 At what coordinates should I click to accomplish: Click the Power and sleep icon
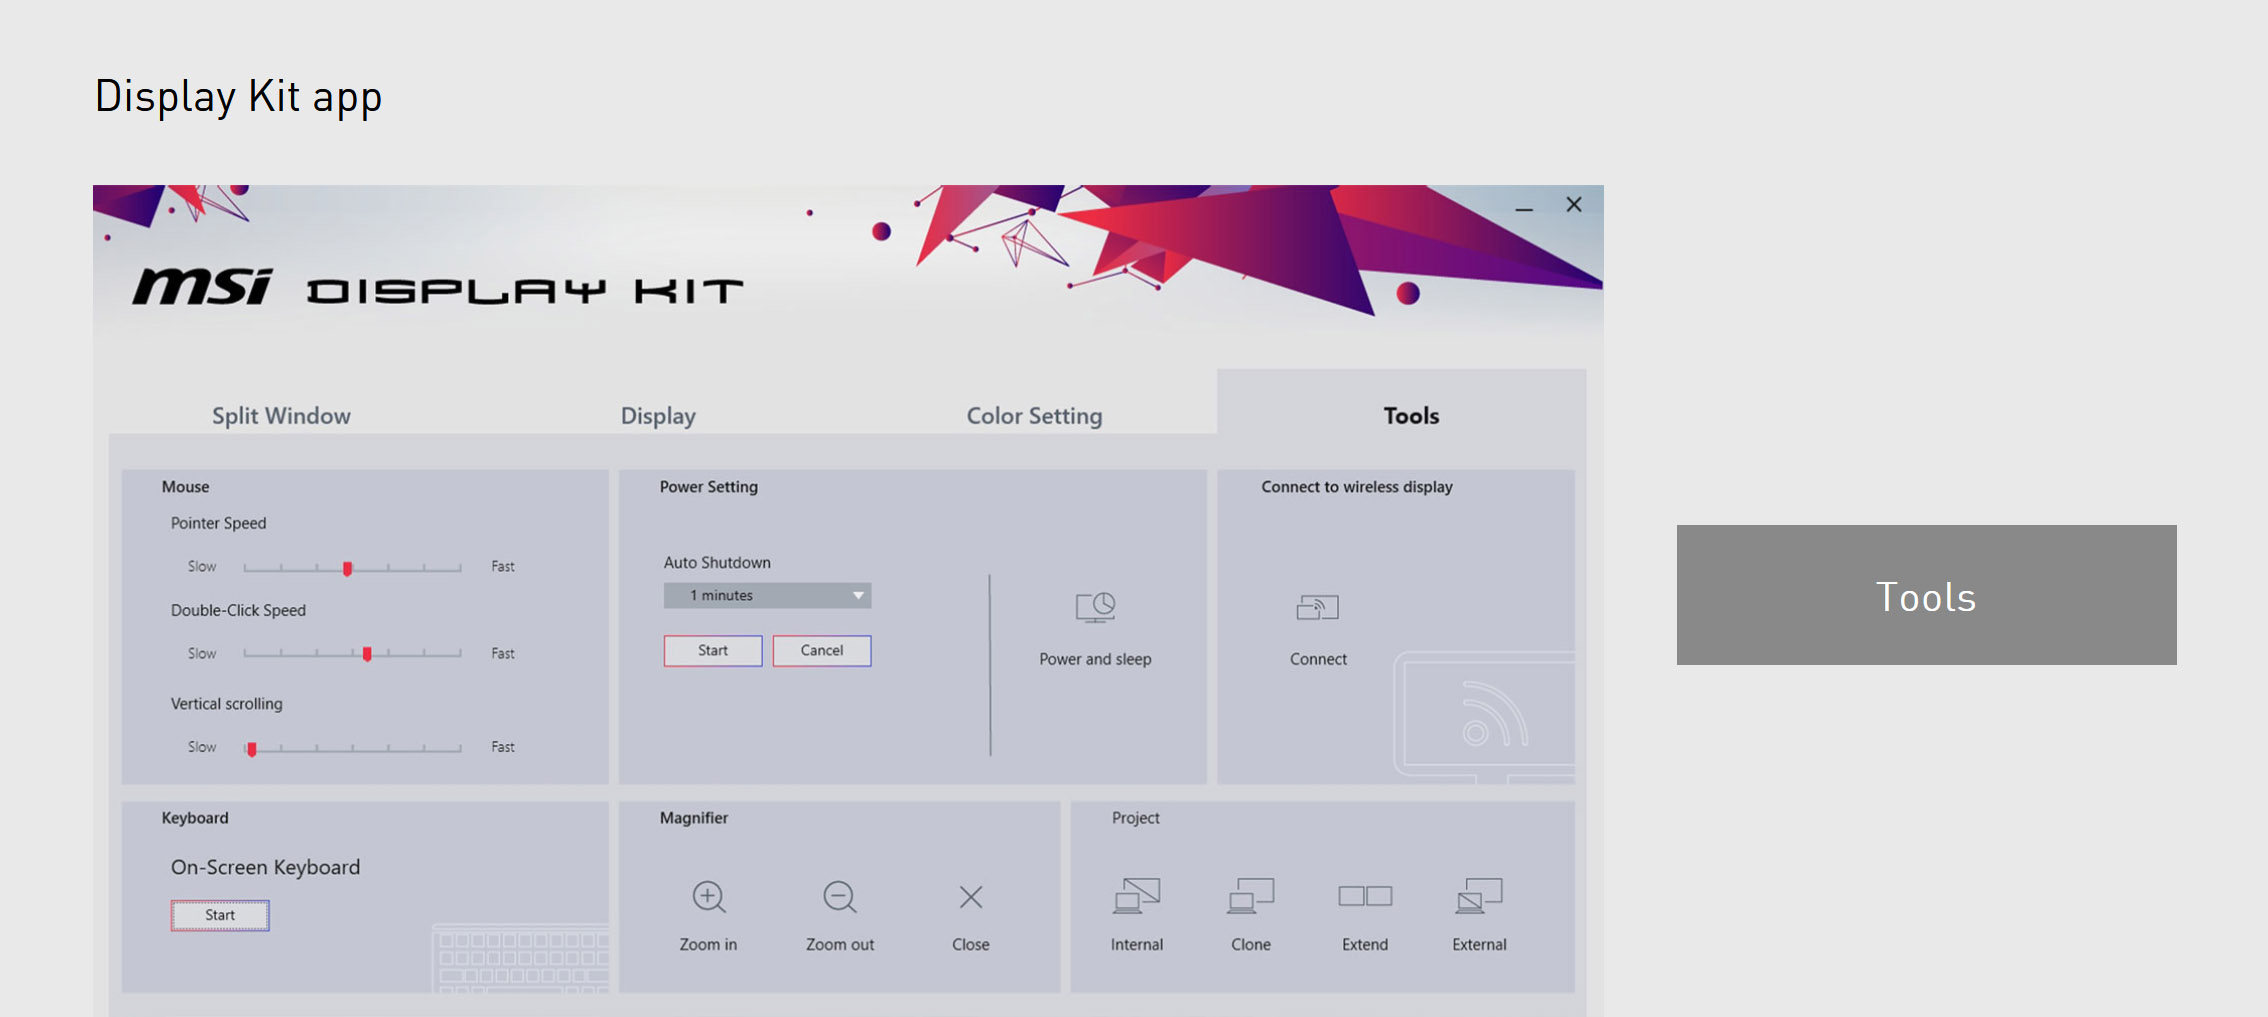[x=1095, y=607]
